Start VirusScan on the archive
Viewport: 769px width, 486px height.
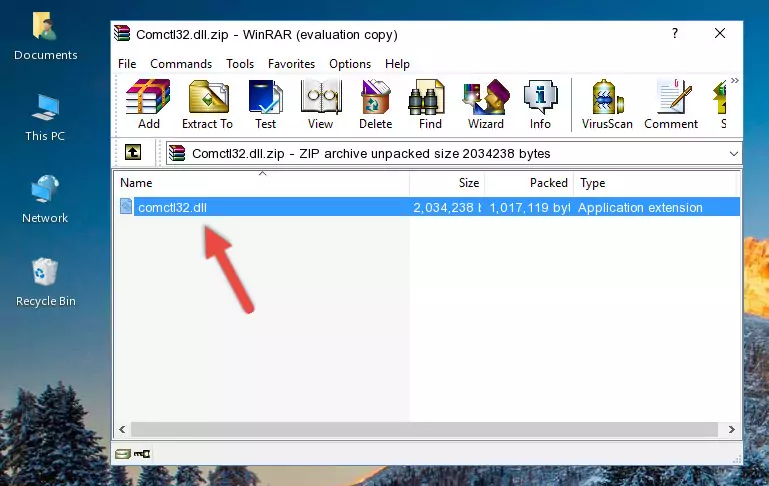(607, 104)
